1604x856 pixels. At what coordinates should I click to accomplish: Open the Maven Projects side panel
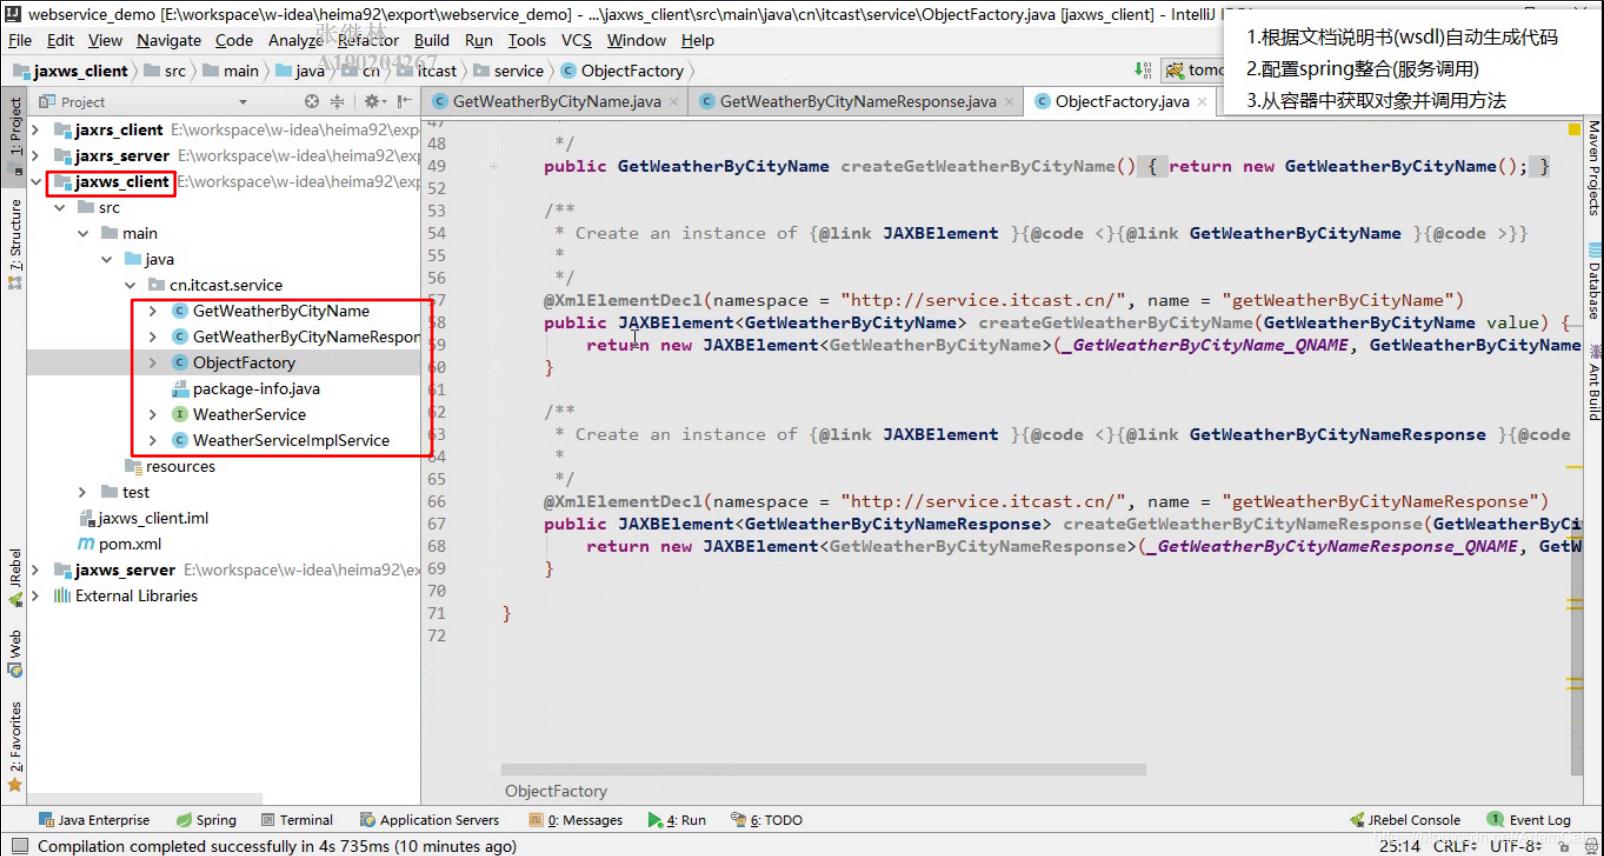1594,168
